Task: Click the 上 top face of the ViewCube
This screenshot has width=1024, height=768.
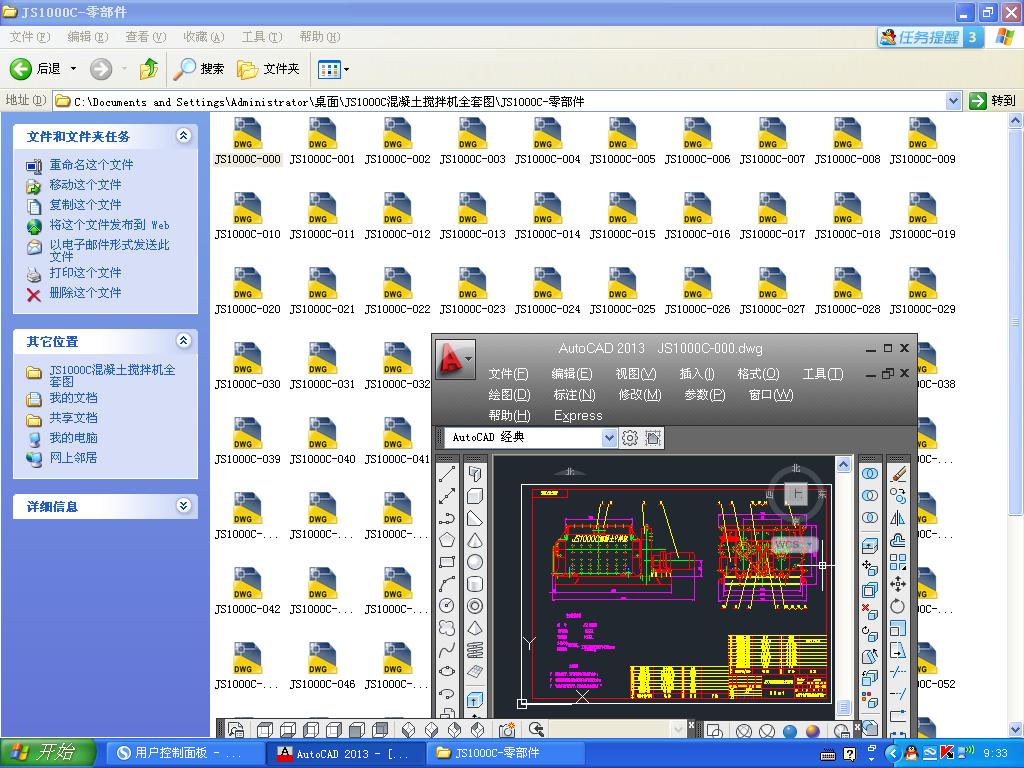Action: tap(796, 494)
